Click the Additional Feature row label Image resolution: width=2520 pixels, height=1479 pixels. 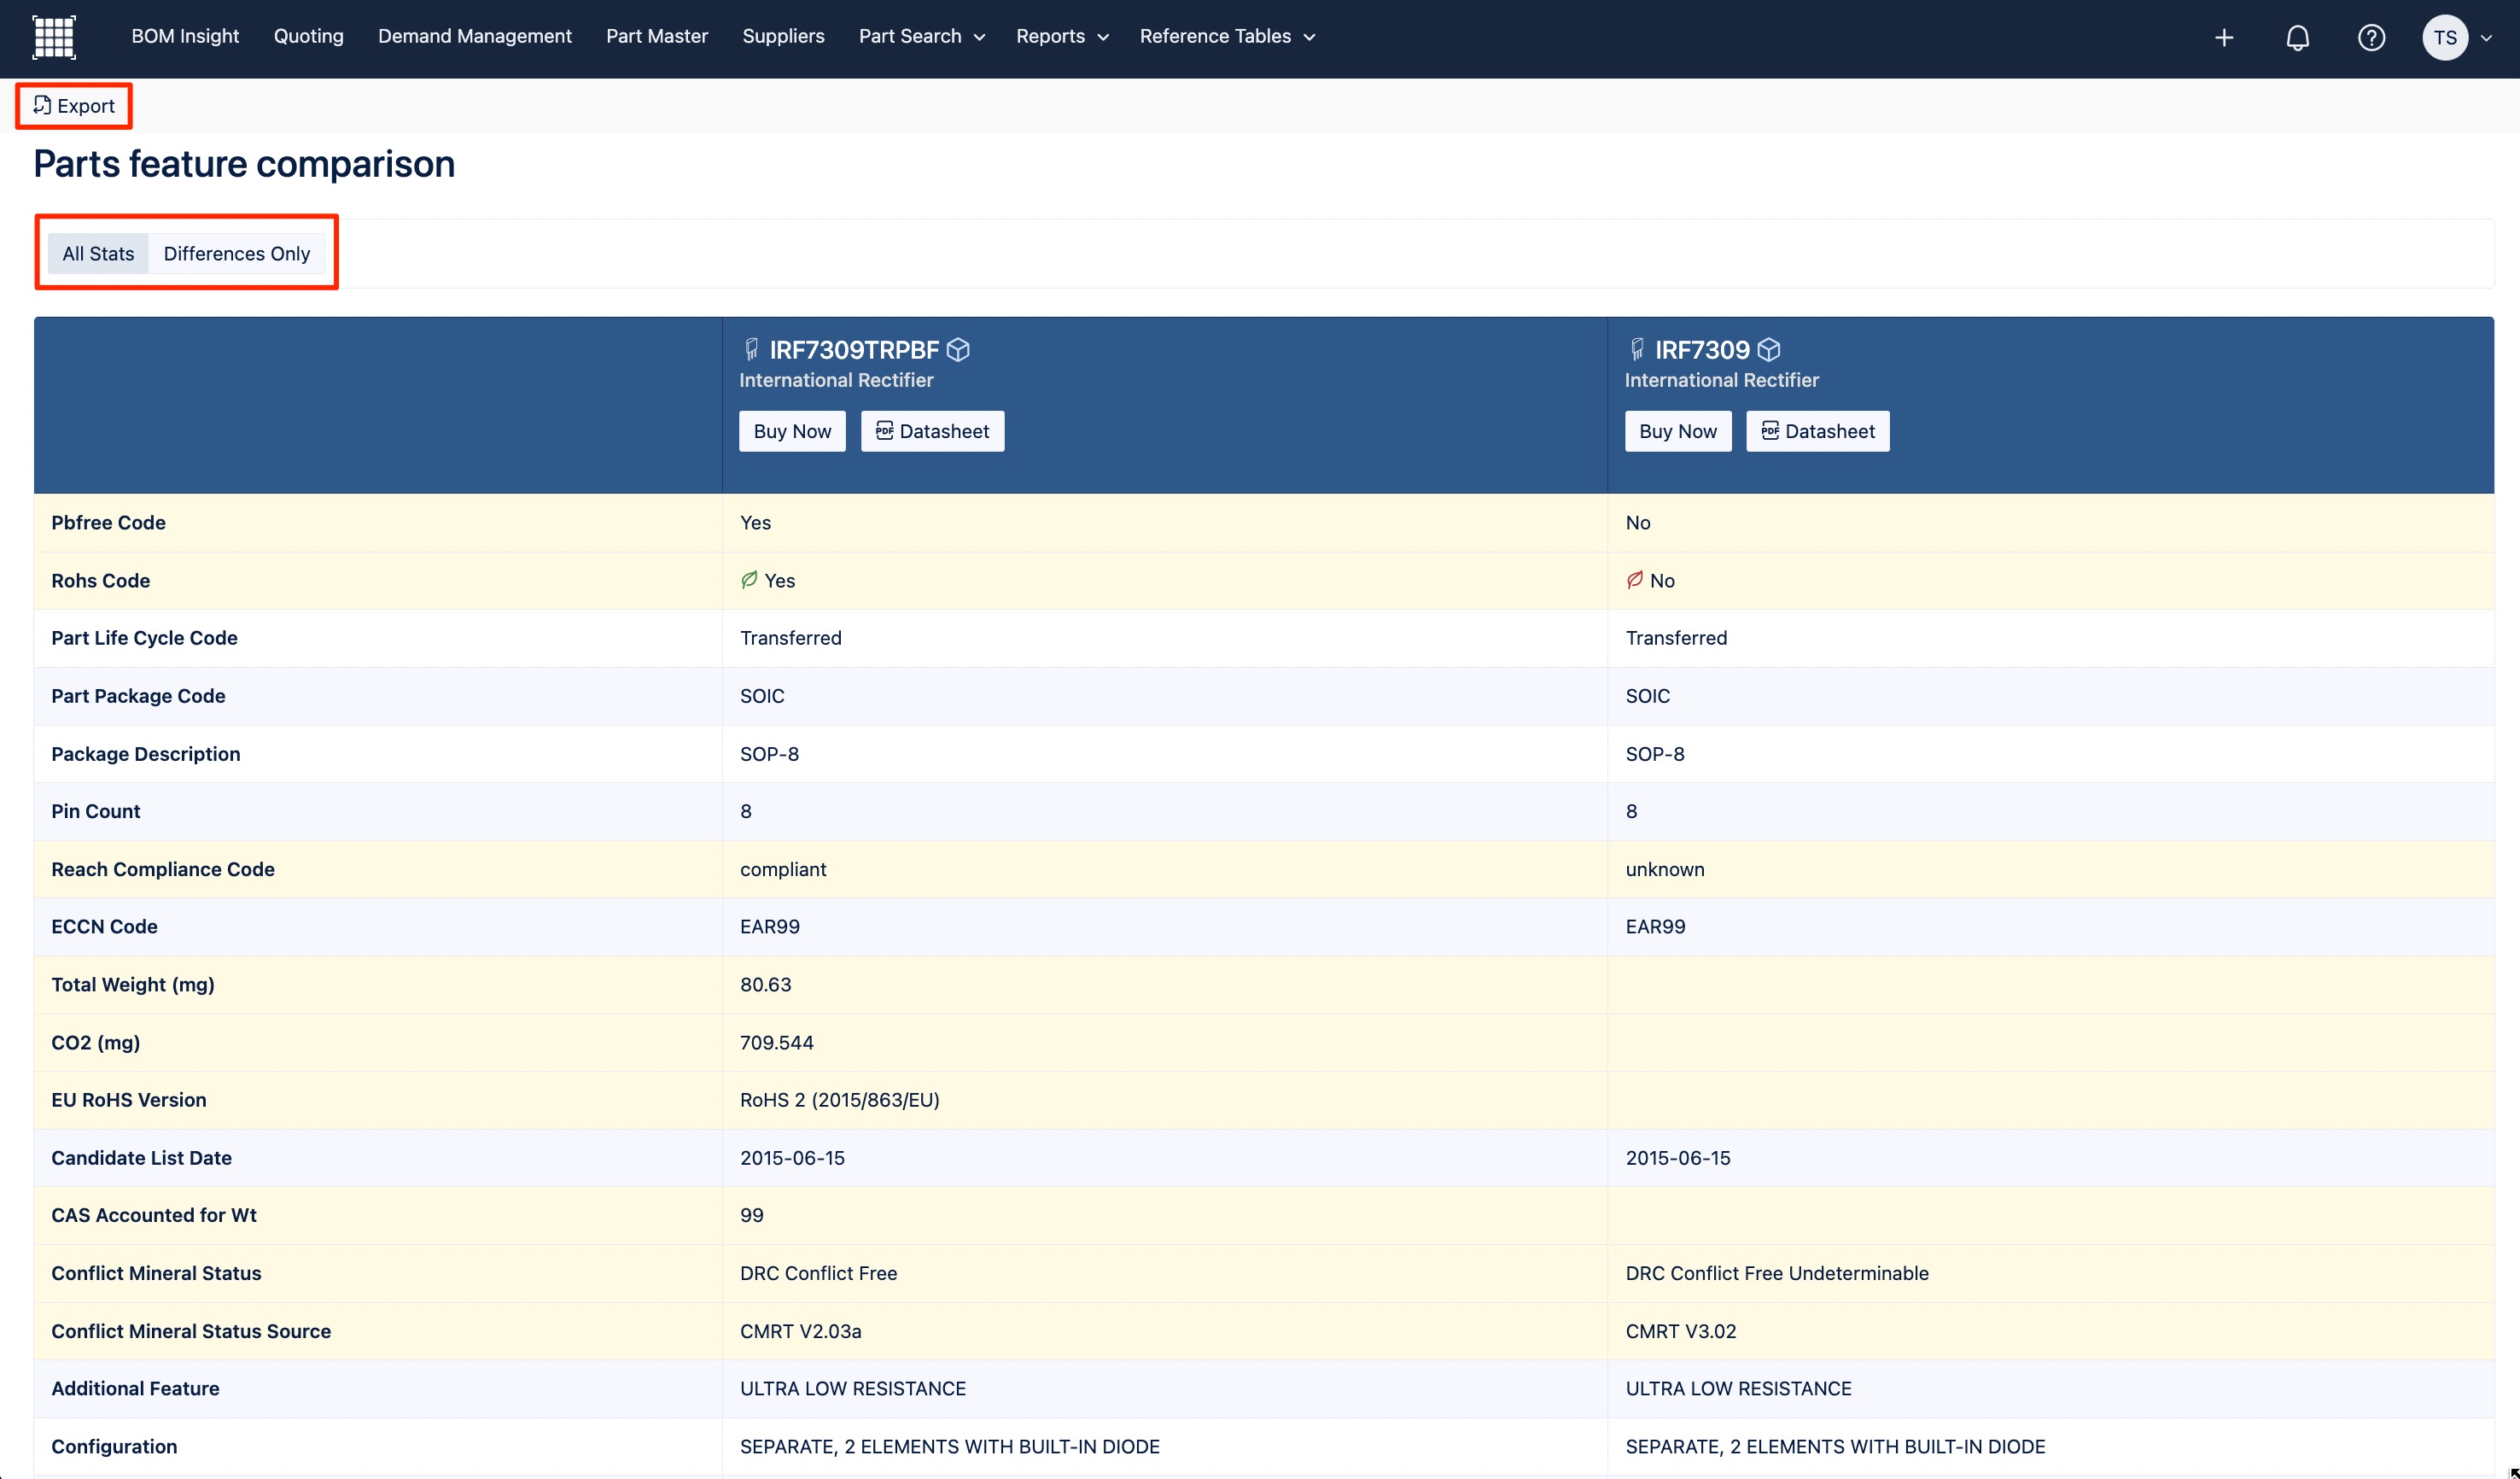135,1389
